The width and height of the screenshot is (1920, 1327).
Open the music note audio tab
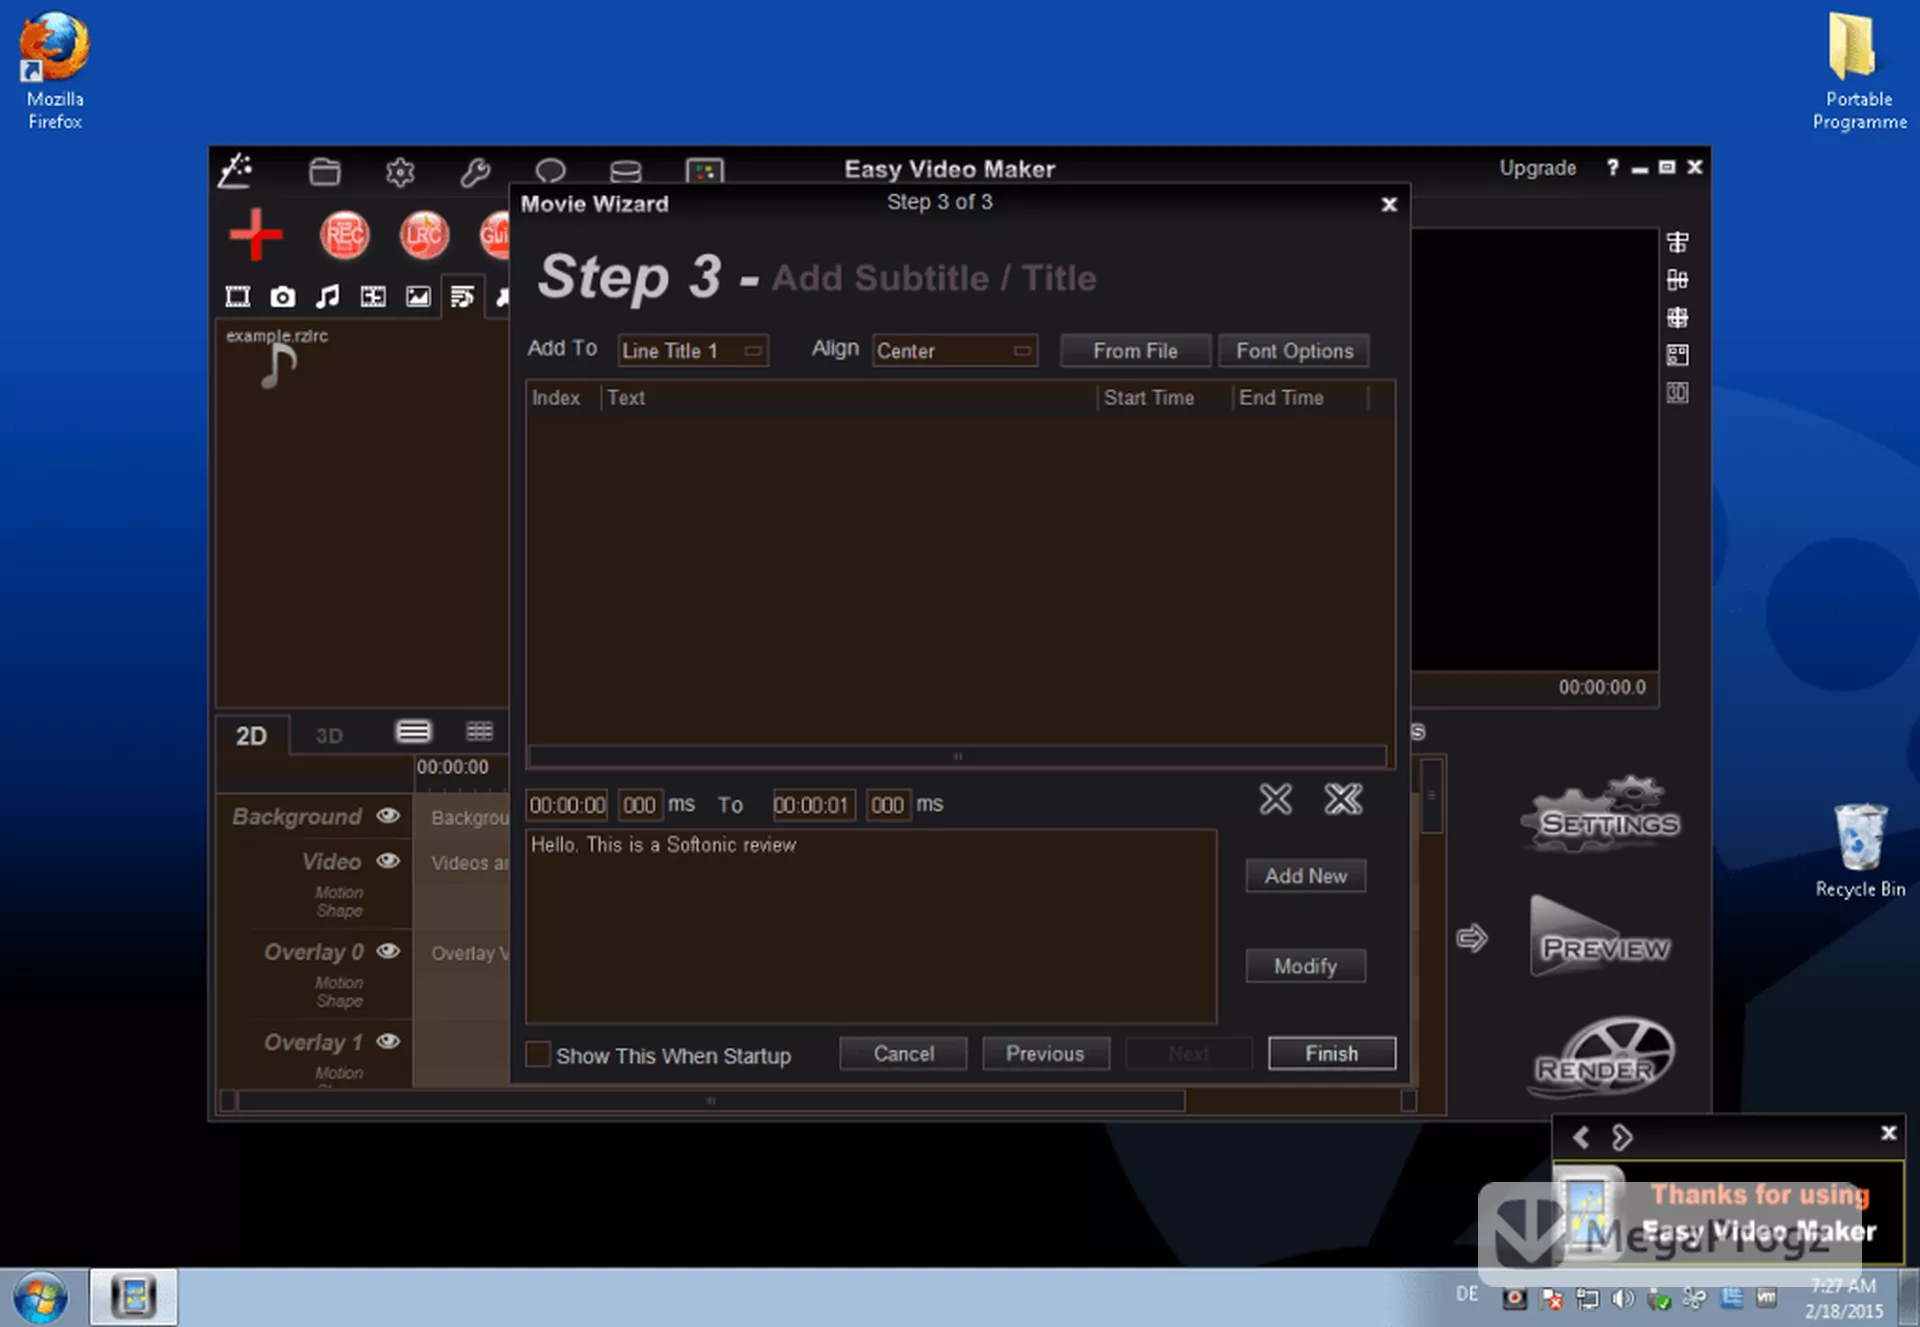[x=328, y=296]
